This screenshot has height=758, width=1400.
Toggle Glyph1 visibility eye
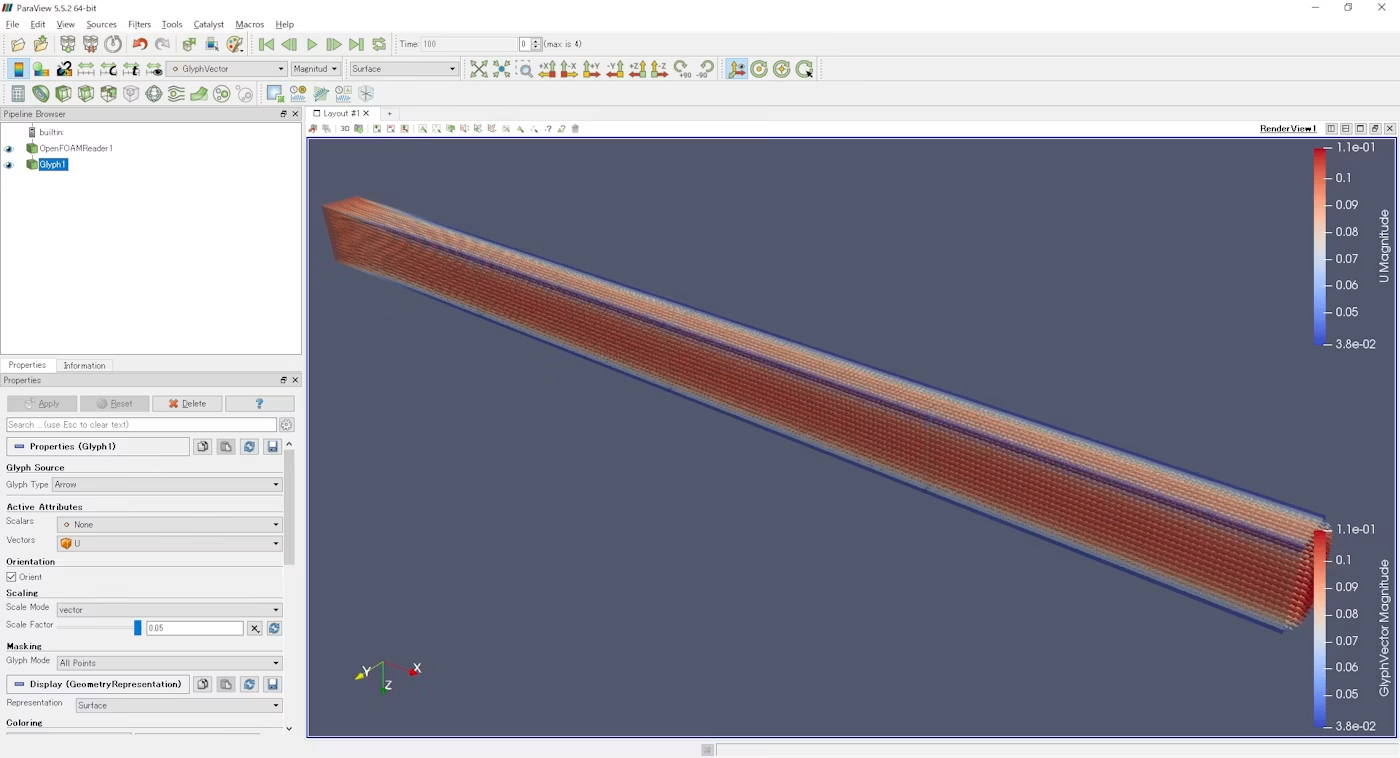(9, 165)
